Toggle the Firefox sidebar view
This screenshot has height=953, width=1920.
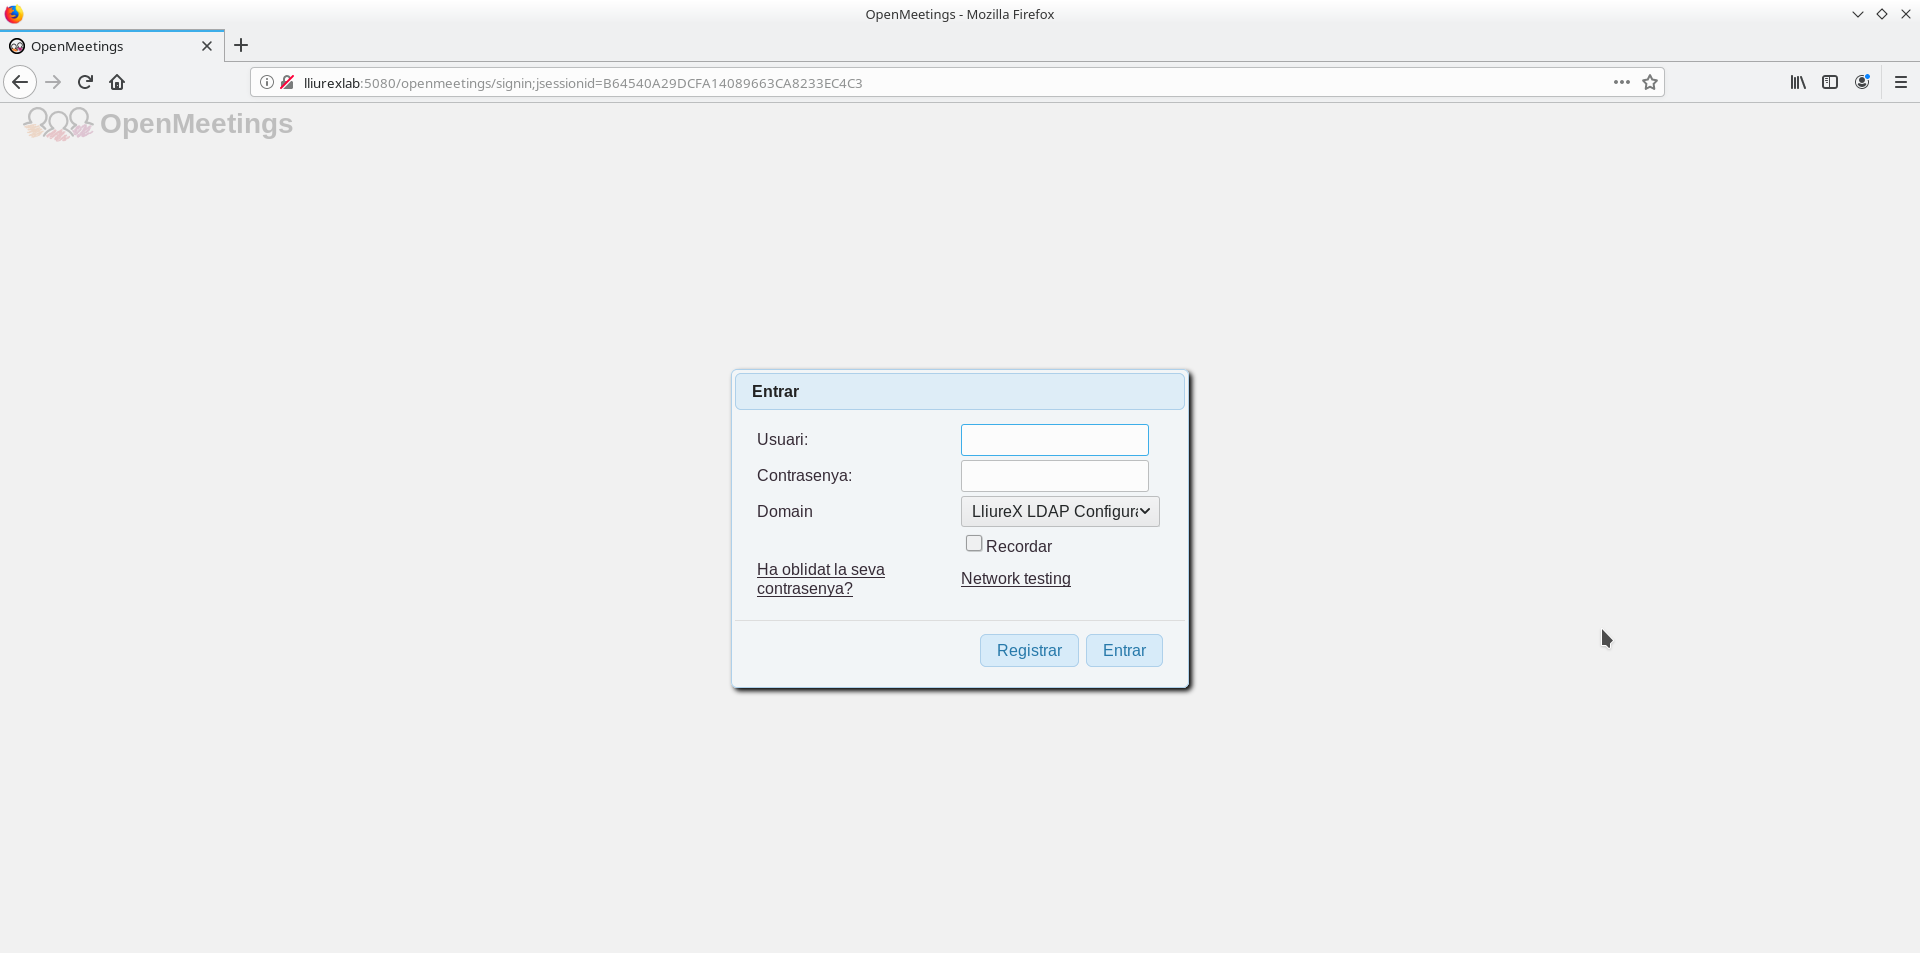pos(1830,82)
